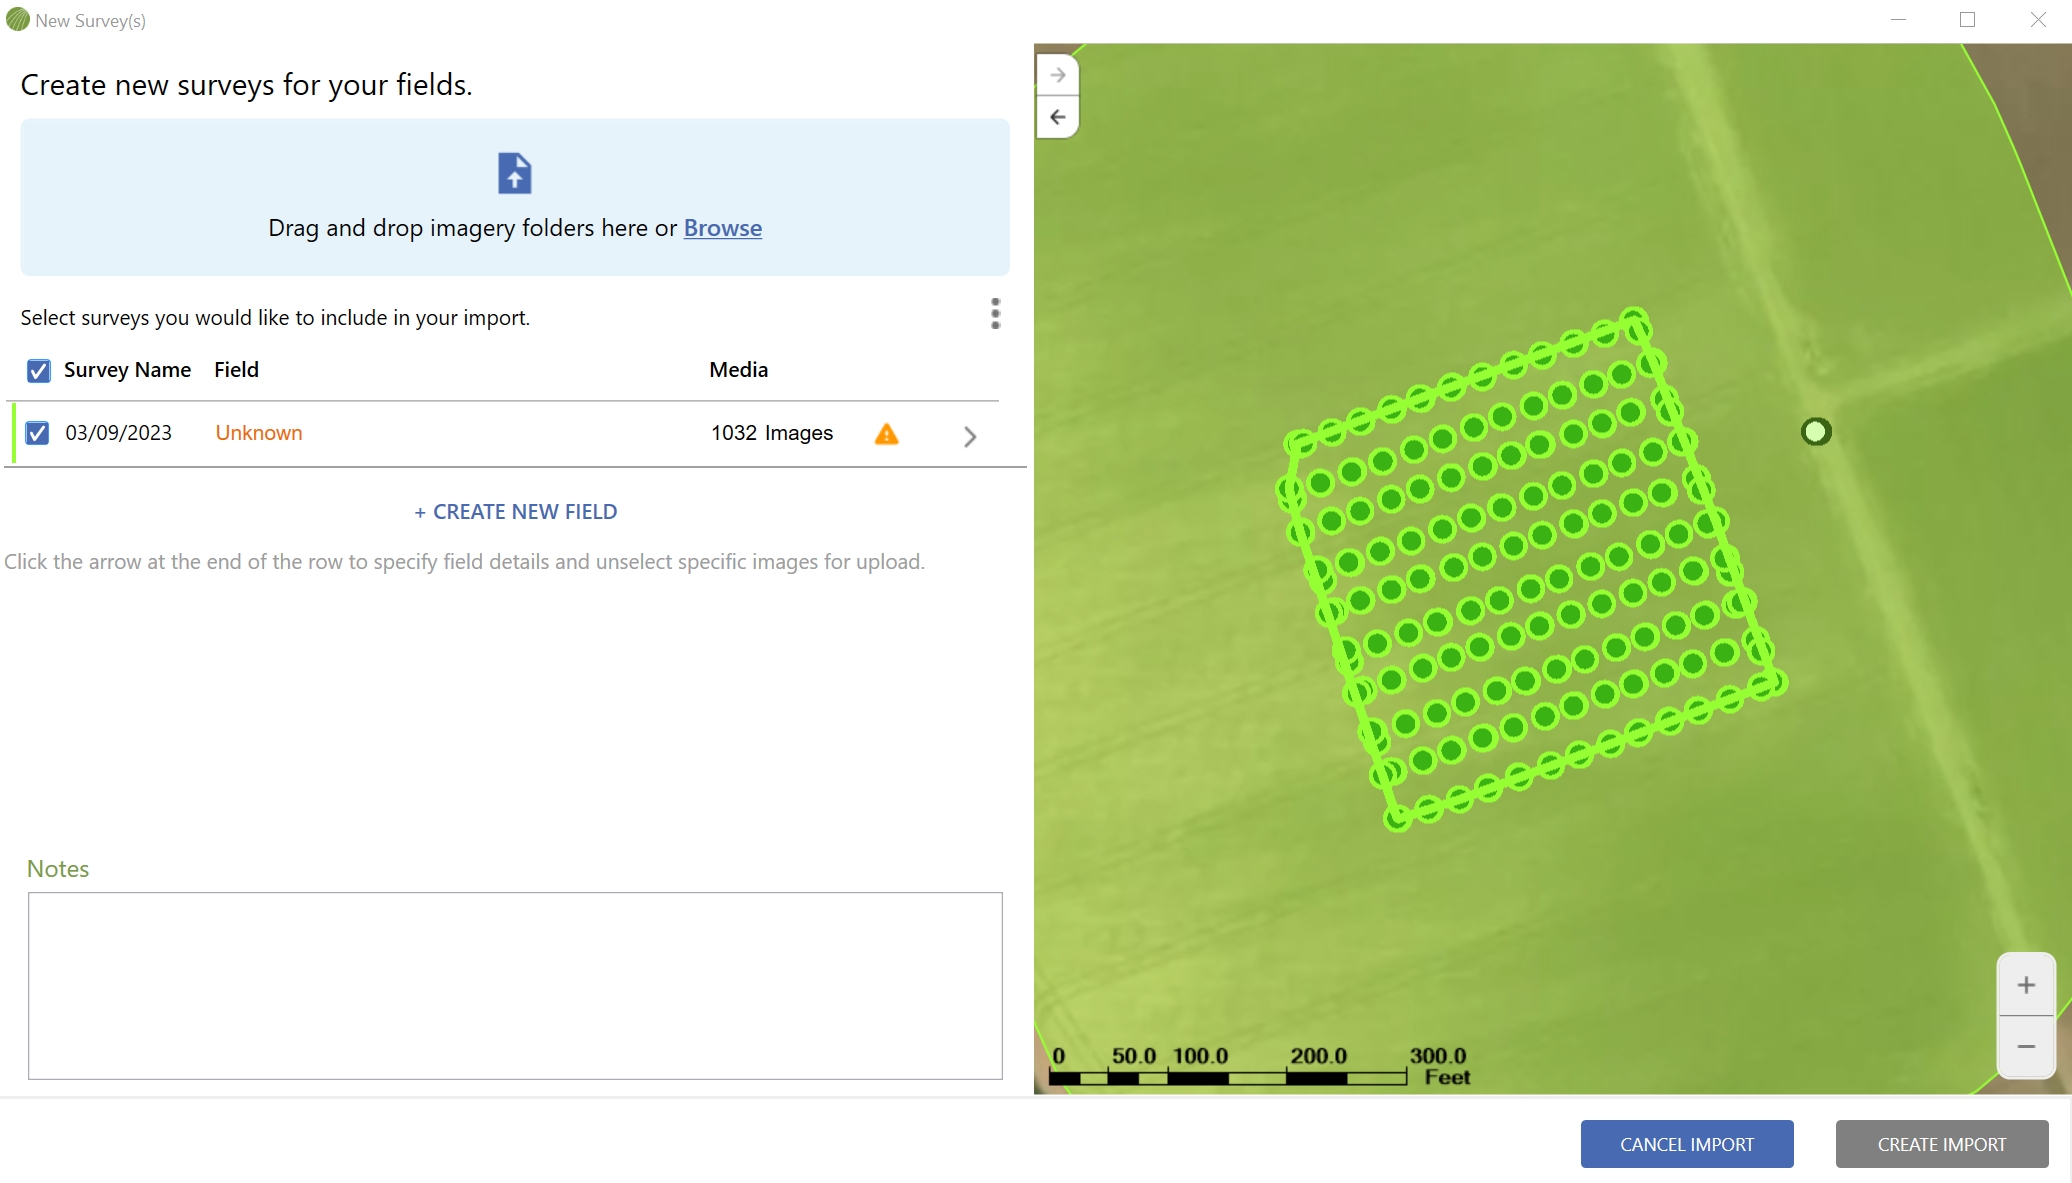This screenshot has height=1183, width=2072.
Task: Click the Unknown field label
Action: click(x=259, y=433)
